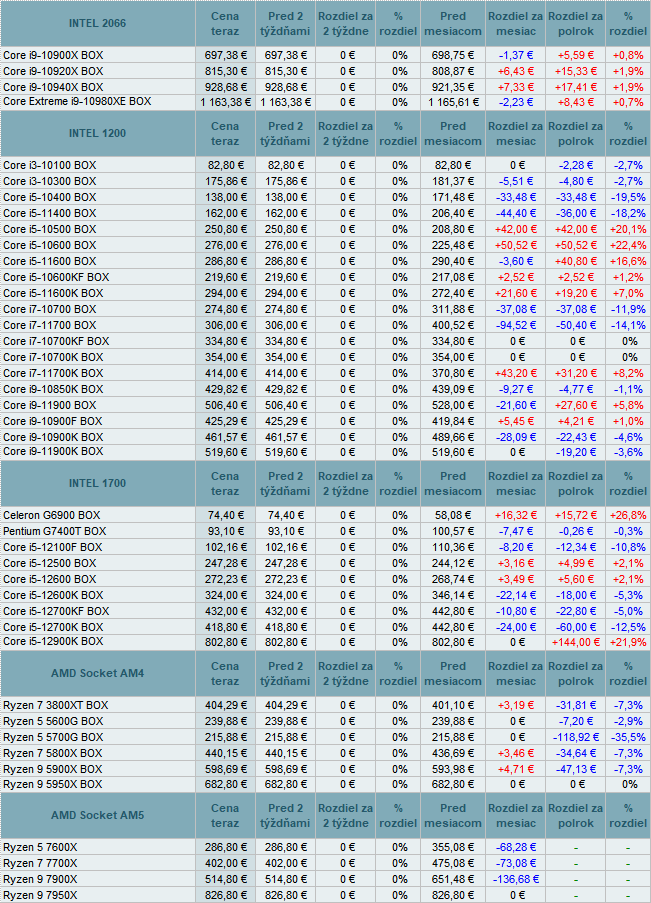Click the Pentium G7400T BOX entry
Screen dimensions: 651x903
tap(55, 532)
